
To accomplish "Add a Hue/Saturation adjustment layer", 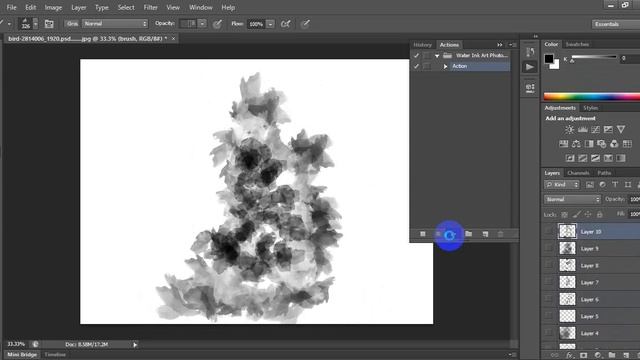I will tap(563, 144).
